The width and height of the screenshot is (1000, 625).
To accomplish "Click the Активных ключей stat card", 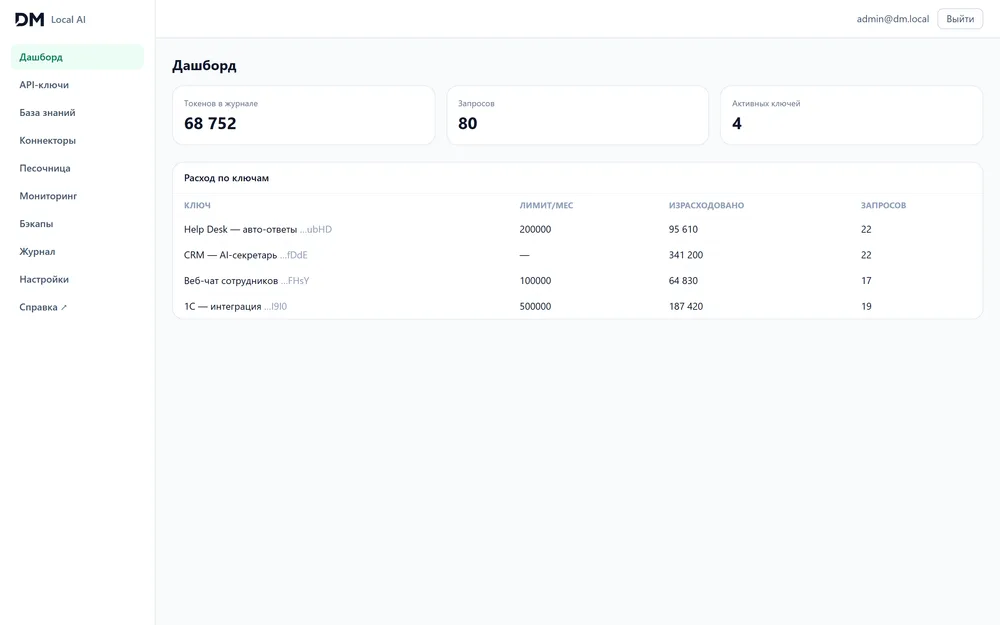I will tap(851, 115).
